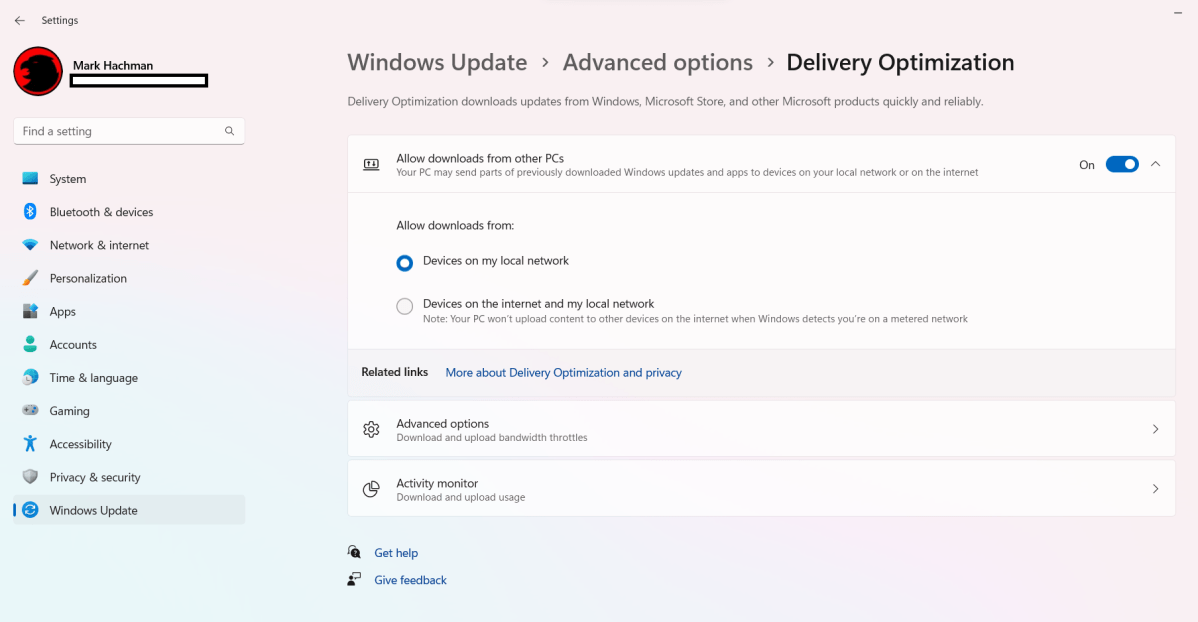Click the Give feedback link
This screenshot has width=1198, height=622.
410,580
